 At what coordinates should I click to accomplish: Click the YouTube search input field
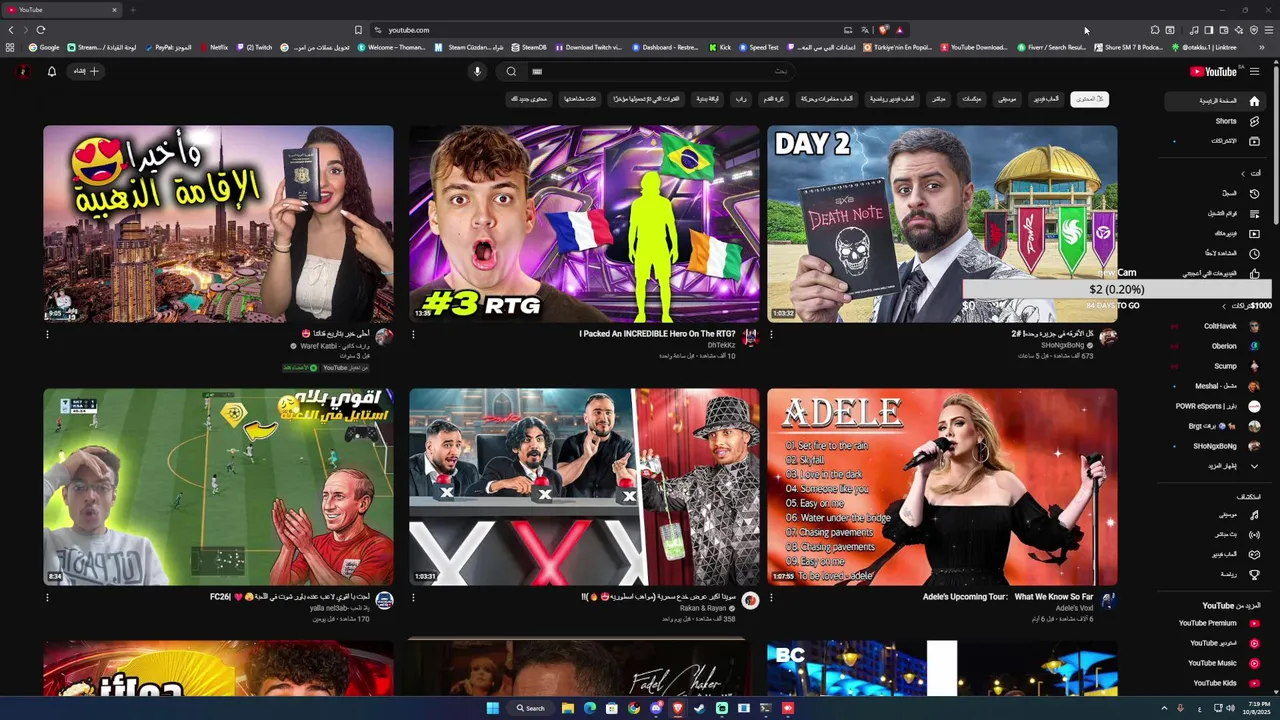coord(660,71)
